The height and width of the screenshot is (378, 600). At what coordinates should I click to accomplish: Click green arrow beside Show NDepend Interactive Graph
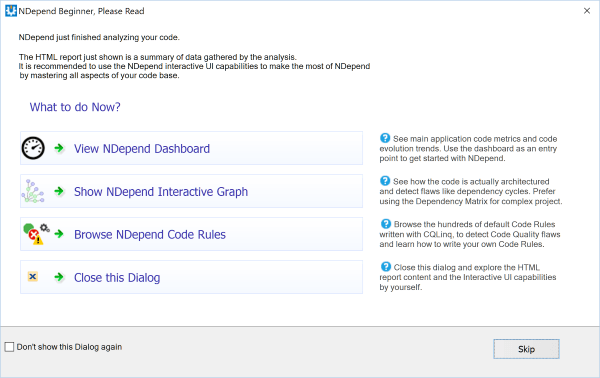coord(59,191)
